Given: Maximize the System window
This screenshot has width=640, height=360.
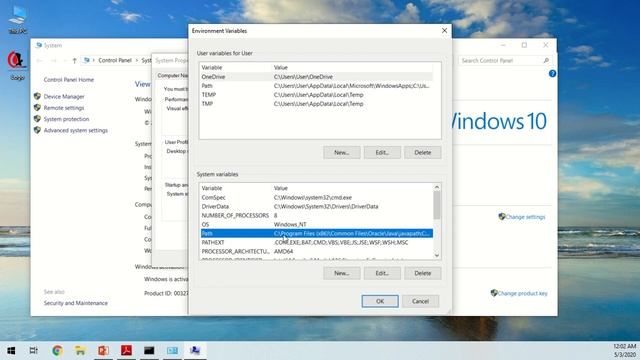Looking at the screenshot, I should click(x=524, y=45).
